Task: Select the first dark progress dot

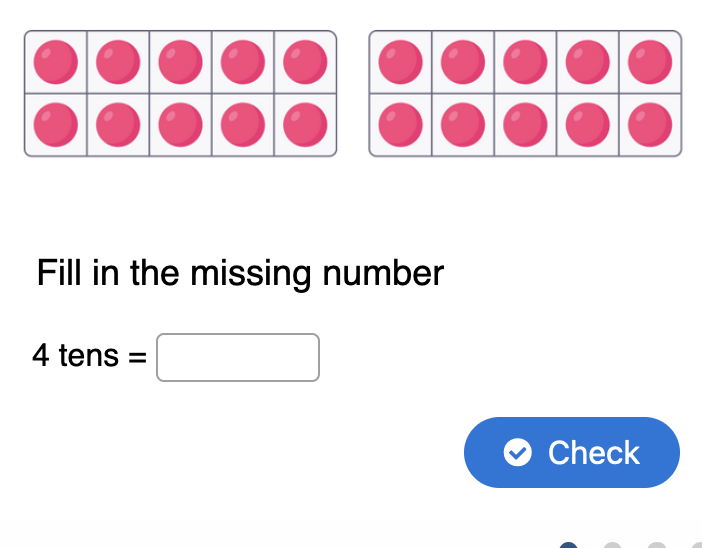Action: tap(569, 545)
